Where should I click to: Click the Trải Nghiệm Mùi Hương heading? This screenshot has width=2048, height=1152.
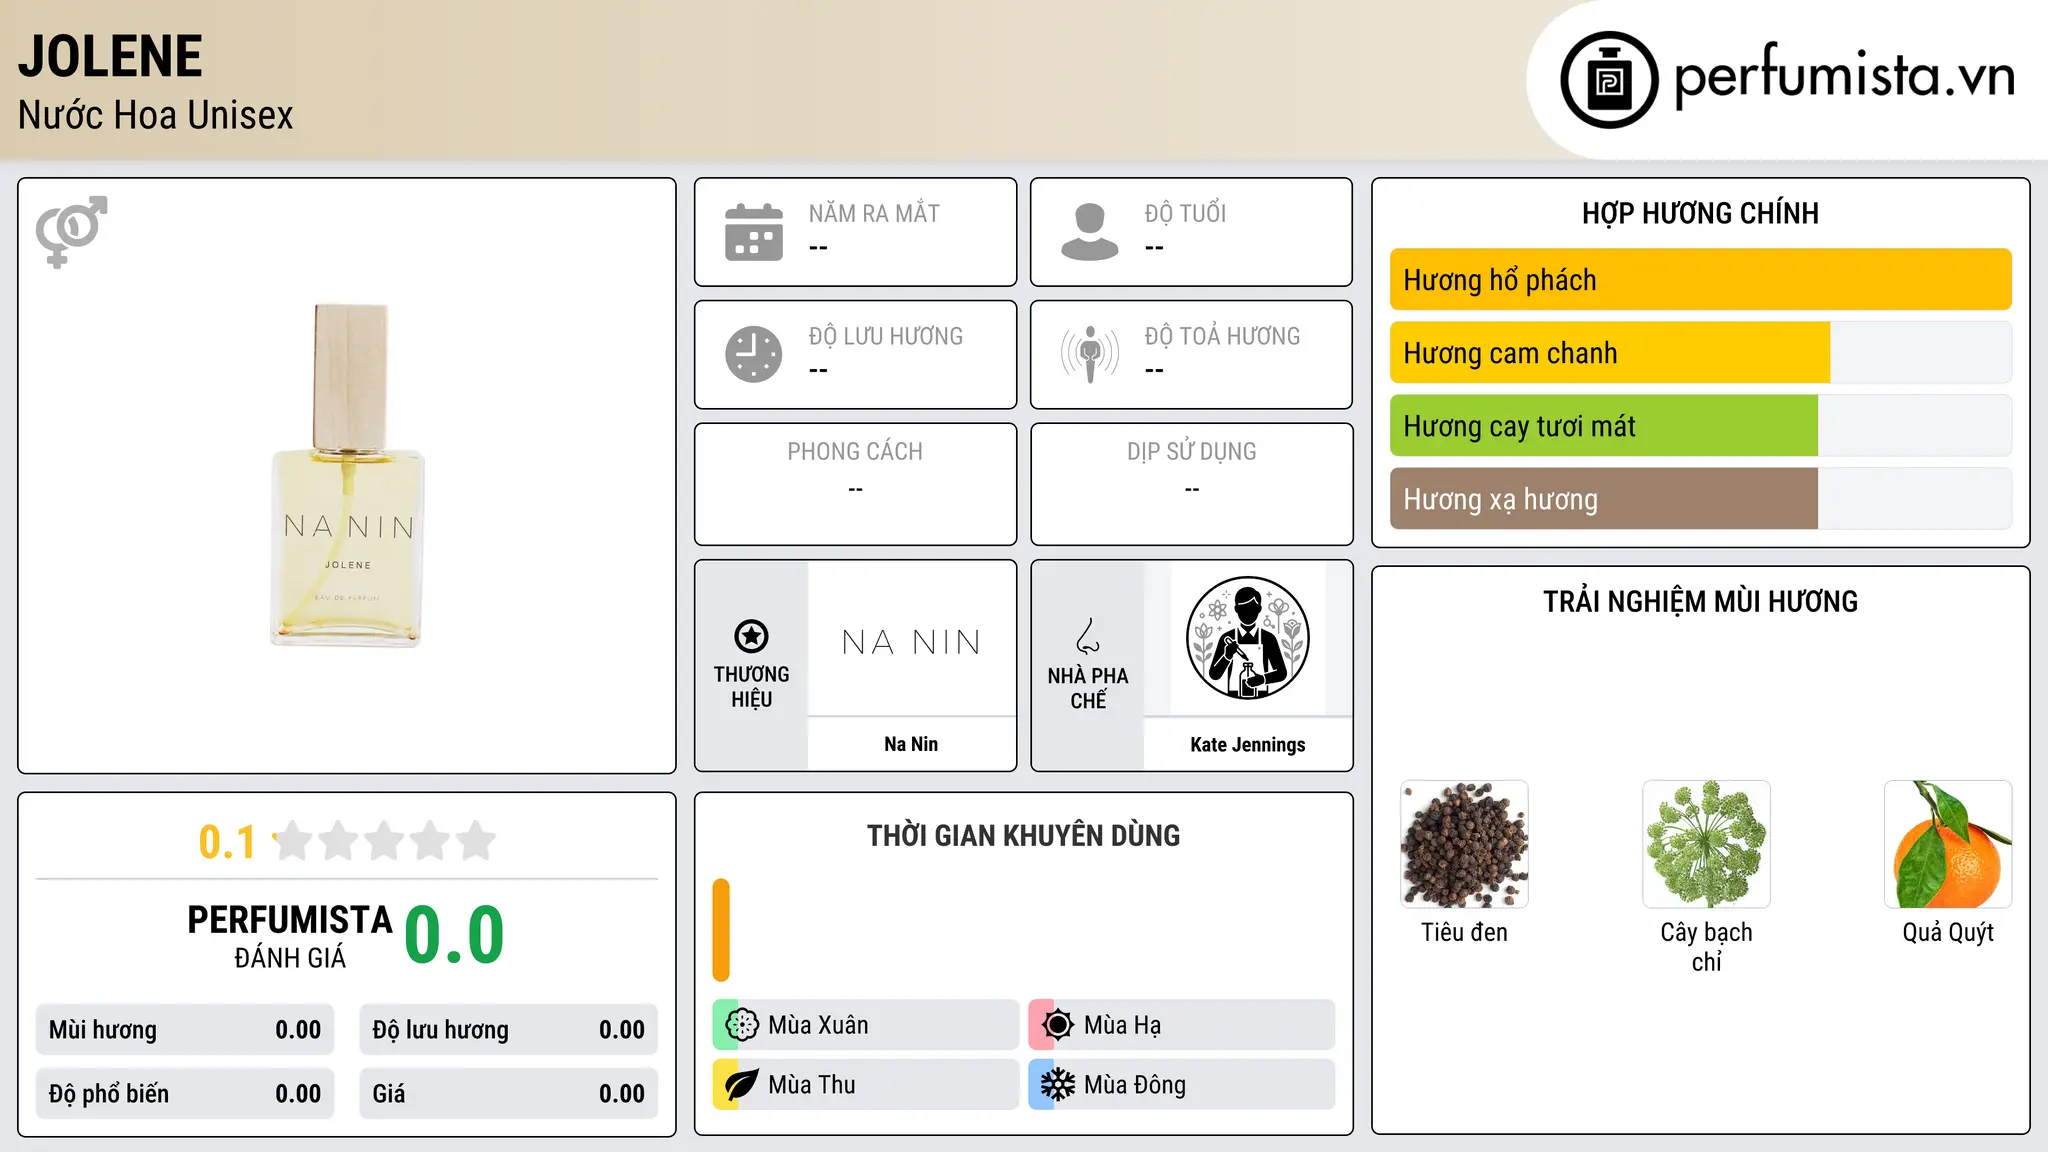[x=1700, y=601]
